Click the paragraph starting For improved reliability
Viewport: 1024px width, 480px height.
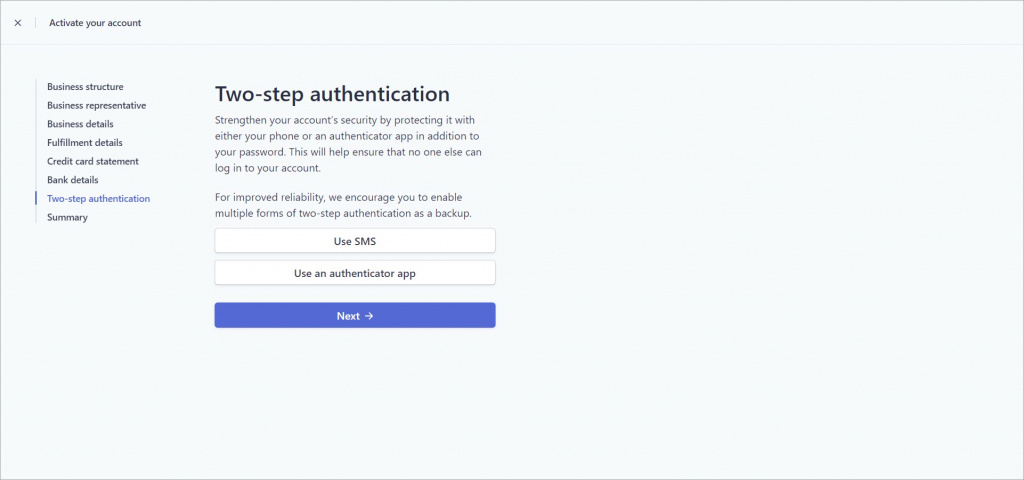(x=344, y=205)
